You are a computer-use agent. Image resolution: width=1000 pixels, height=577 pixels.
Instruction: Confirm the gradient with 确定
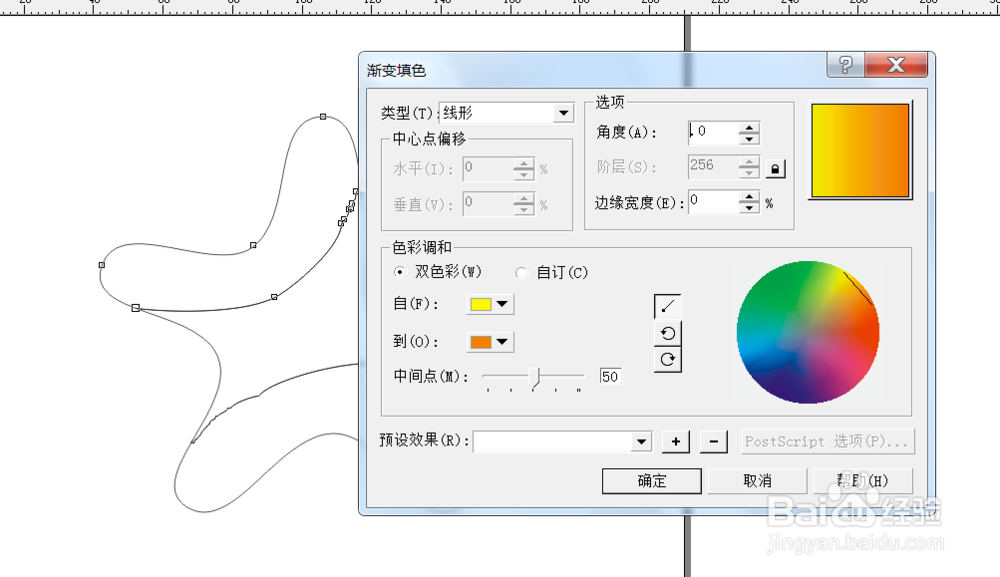coord(651,481)
